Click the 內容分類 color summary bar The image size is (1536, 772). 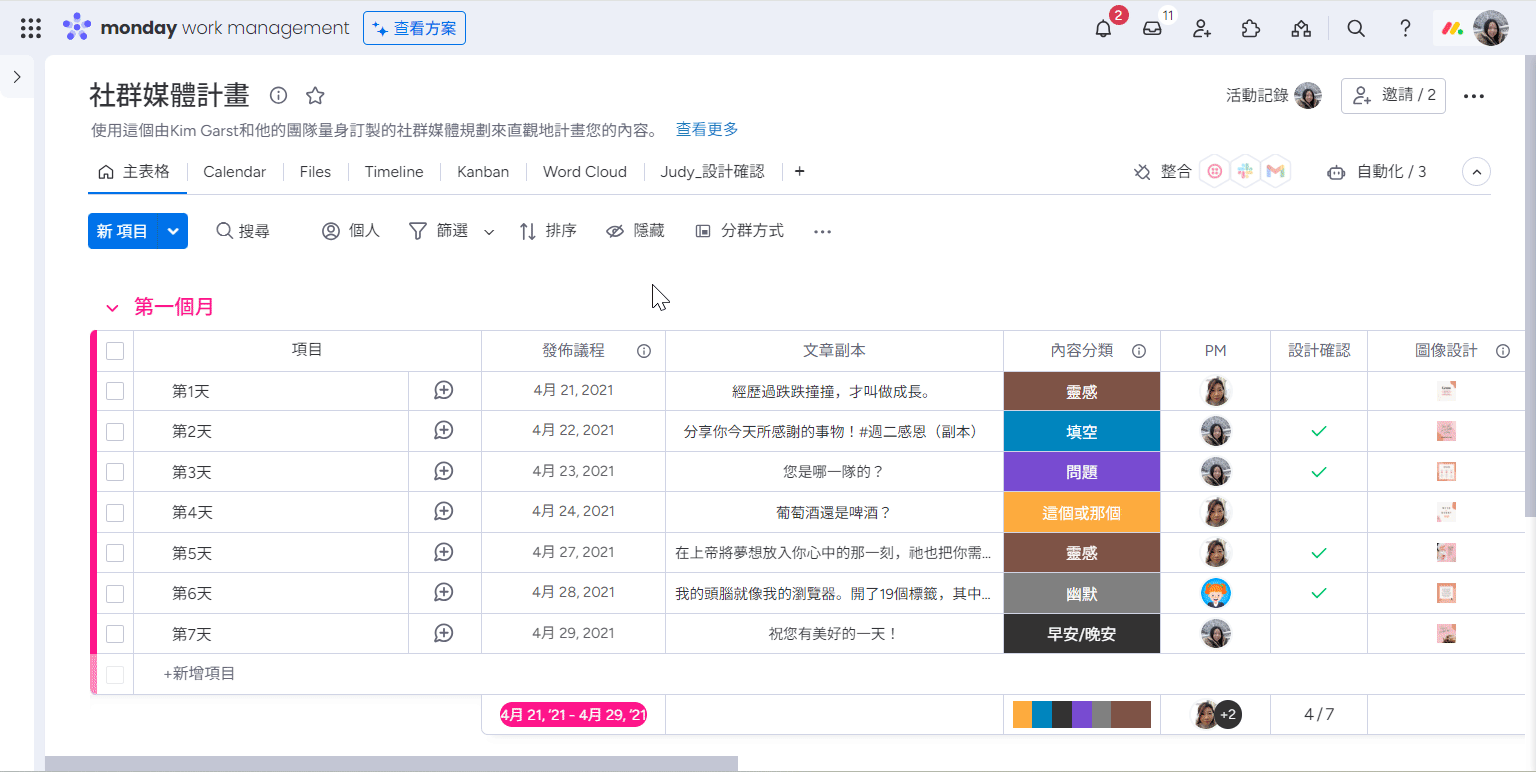pos(1082,714)
